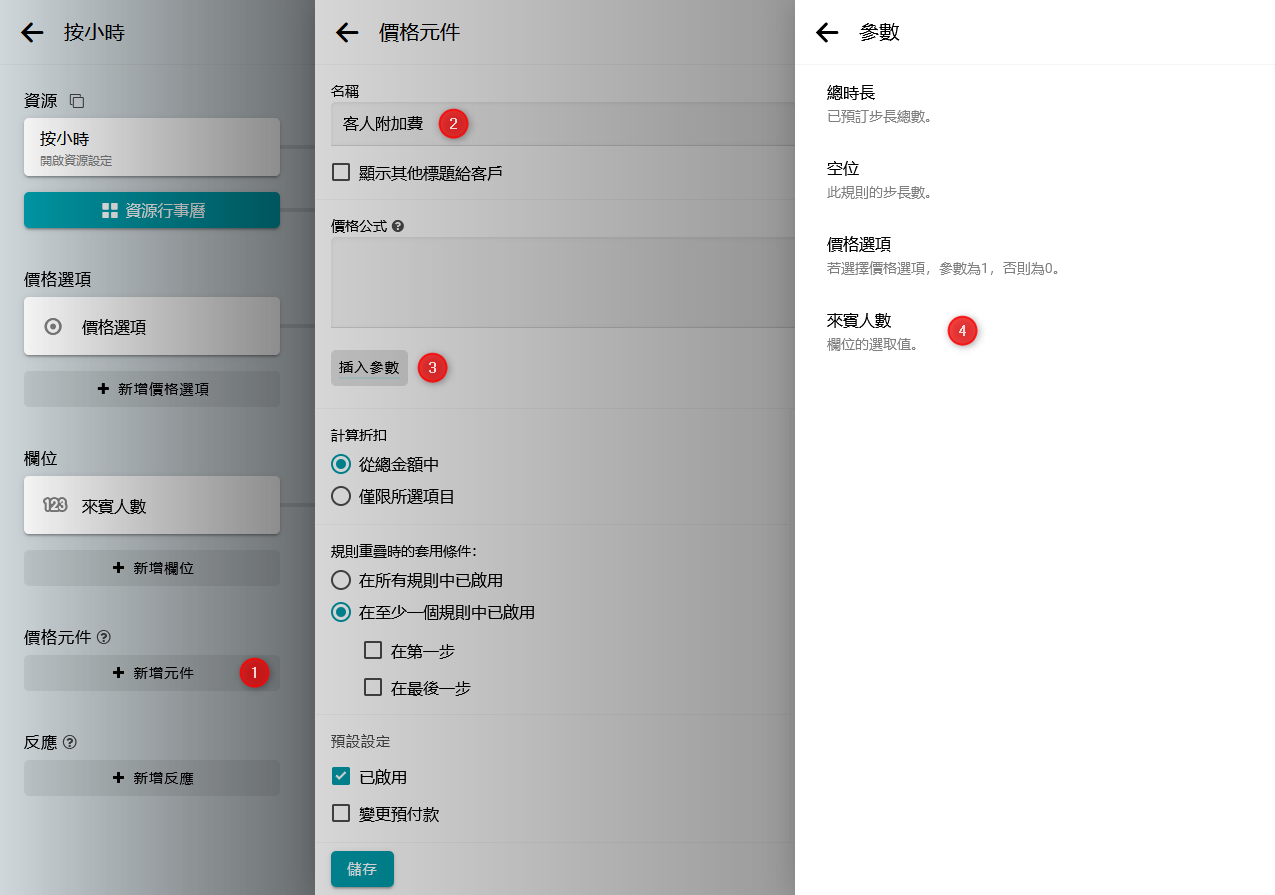Click help icon beside 價格元件 heading
The height and width of the screenshot is (895, 1275).
(104, 637)
